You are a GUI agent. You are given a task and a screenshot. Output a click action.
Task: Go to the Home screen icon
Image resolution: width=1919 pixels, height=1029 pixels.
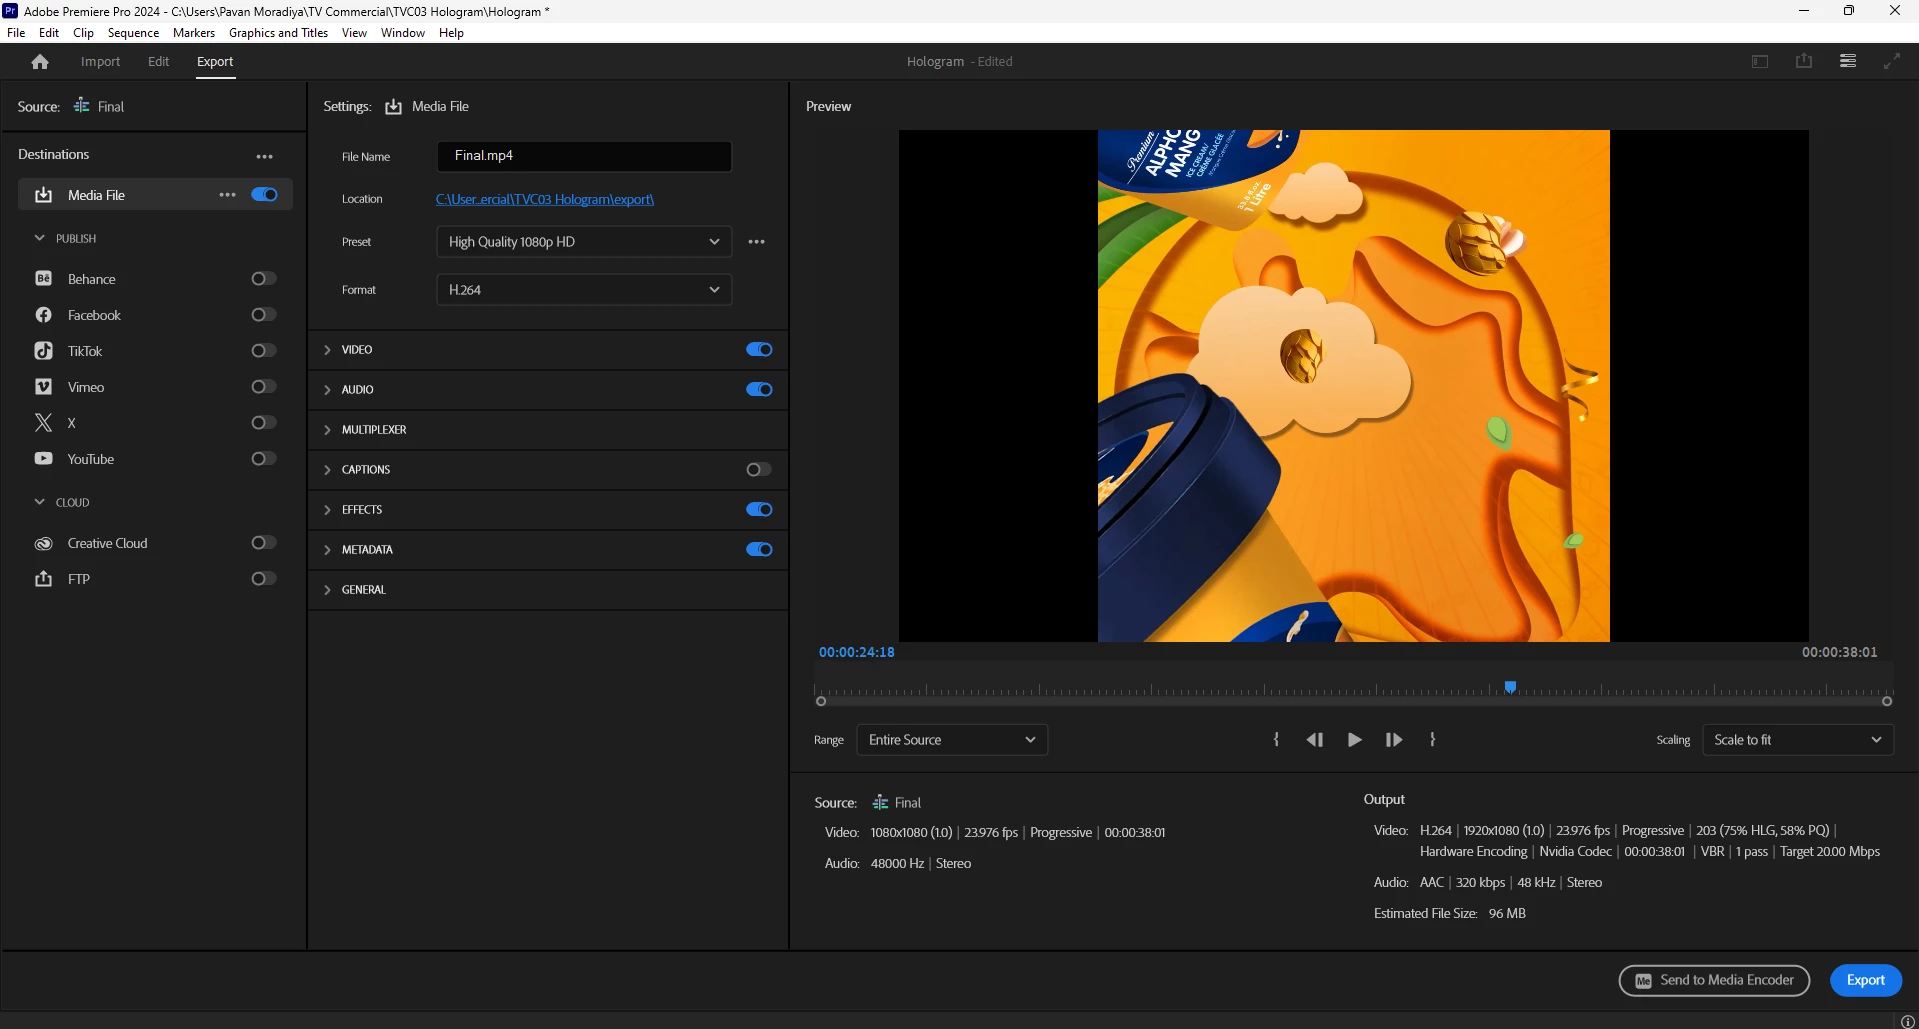(40, 62)
